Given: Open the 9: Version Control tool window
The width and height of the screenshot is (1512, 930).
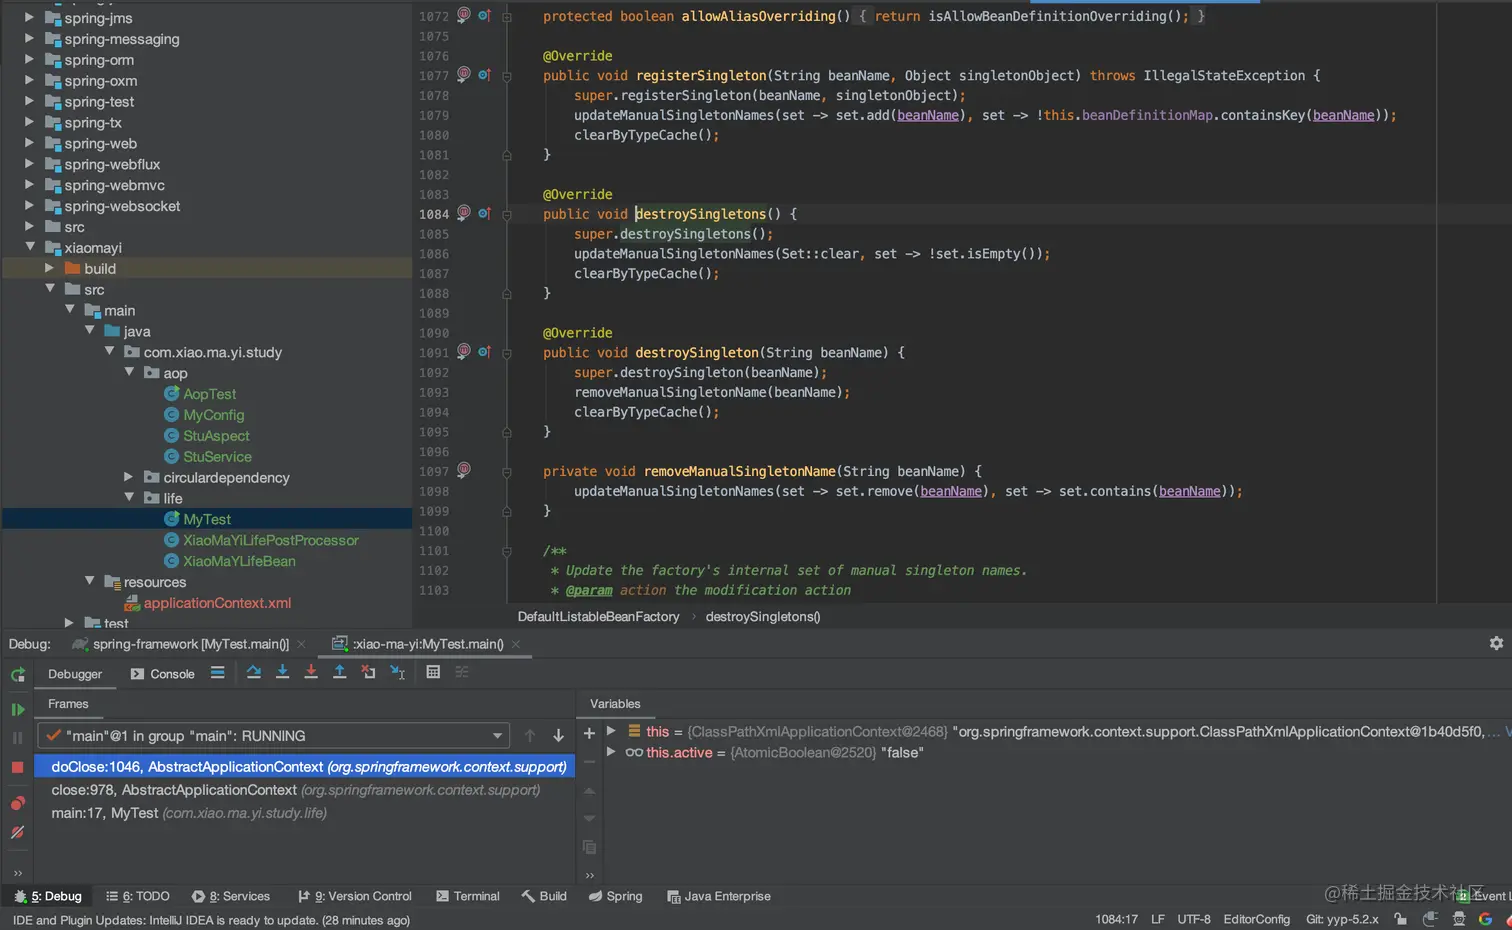Looking at the screenshot, I should pos(355,896).
